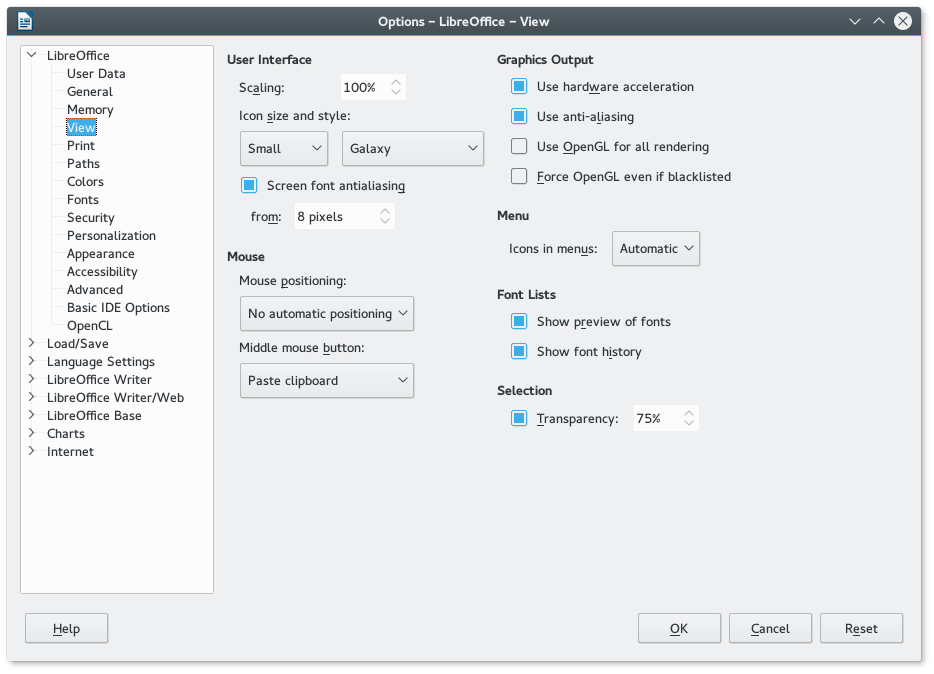Open the icon size dropdown showing Small
934x674 pixels.
(x=284, y=148)
